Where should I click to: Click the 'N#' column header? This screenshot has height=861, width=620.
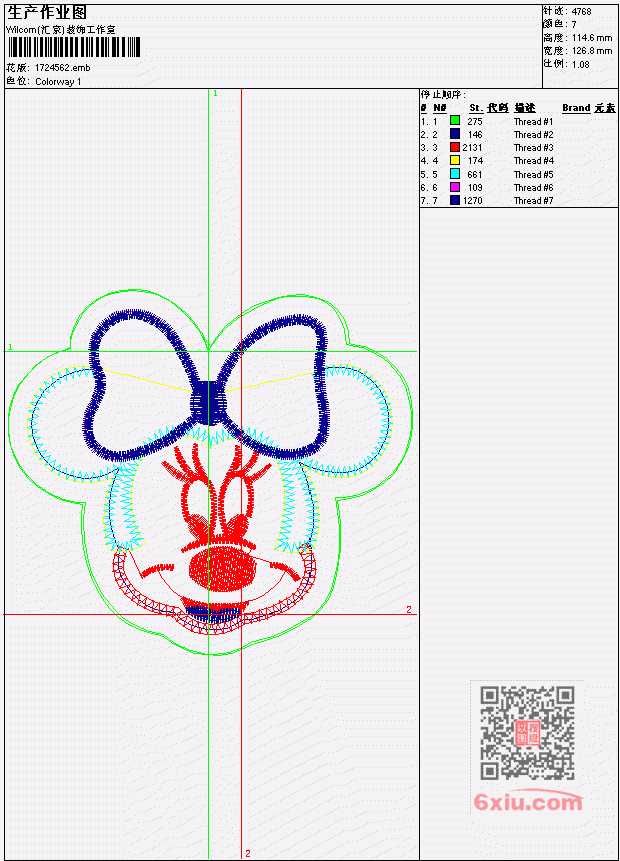[x=439, y=108]
